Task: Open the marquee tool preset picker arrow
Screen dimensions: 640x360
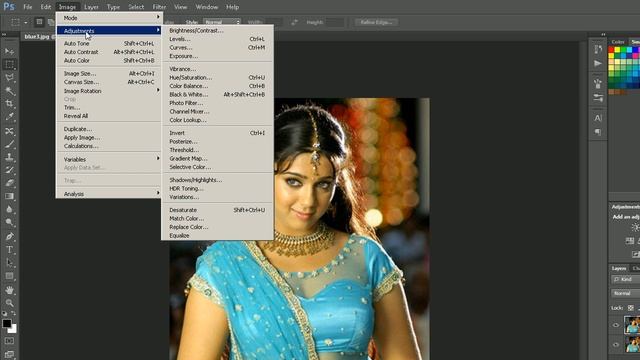Action: [25, 22]
